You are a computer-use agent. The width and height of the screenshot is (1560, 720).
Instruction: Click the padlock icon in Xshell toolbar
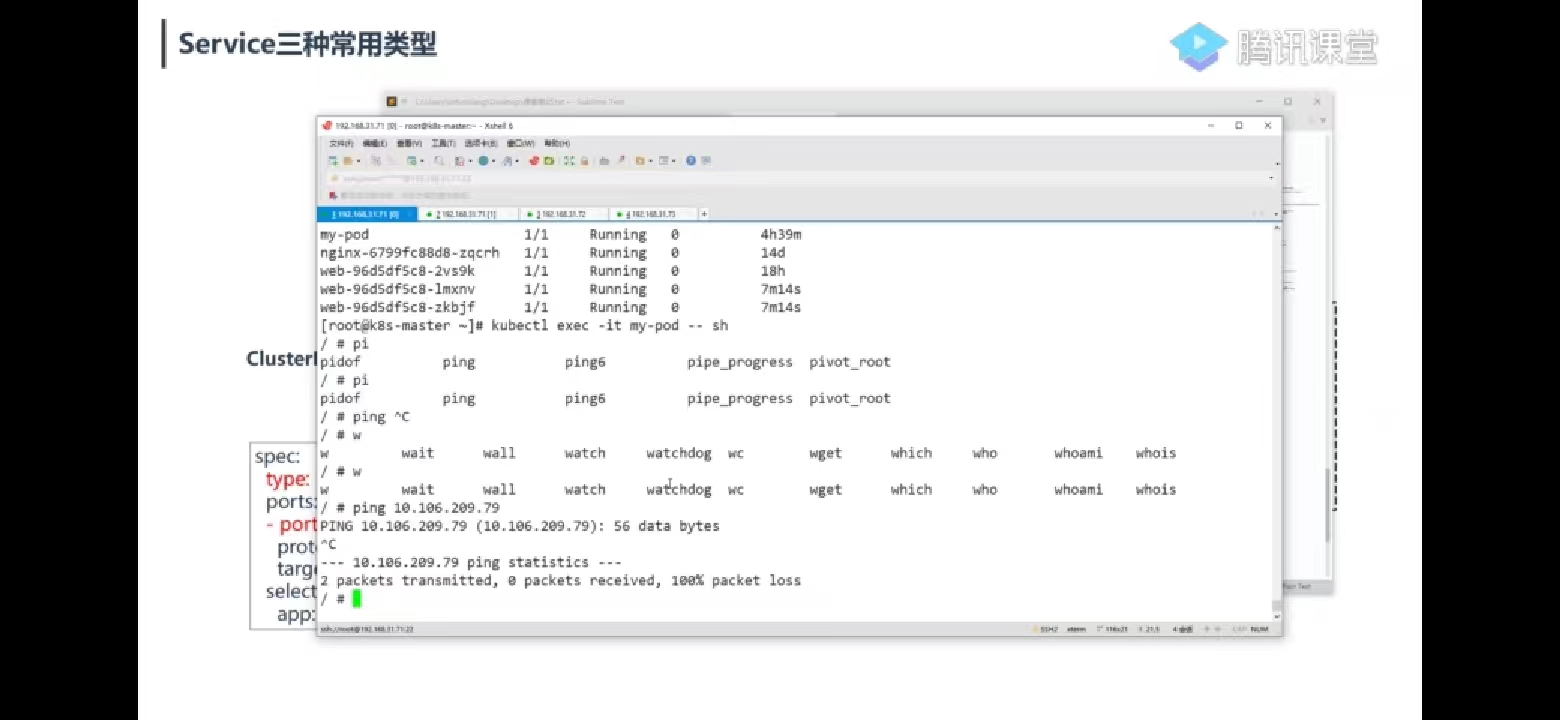pos(584,160)
